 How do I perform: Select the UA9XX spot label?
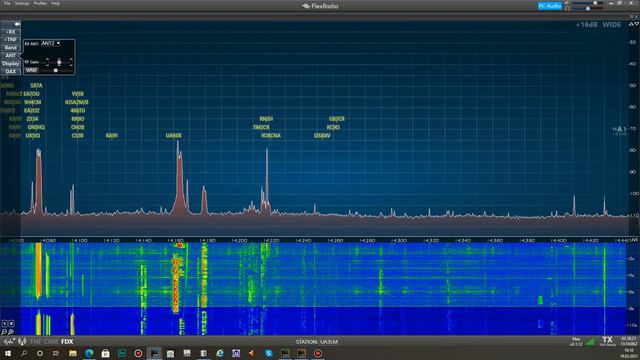click(x=174, y=136)
